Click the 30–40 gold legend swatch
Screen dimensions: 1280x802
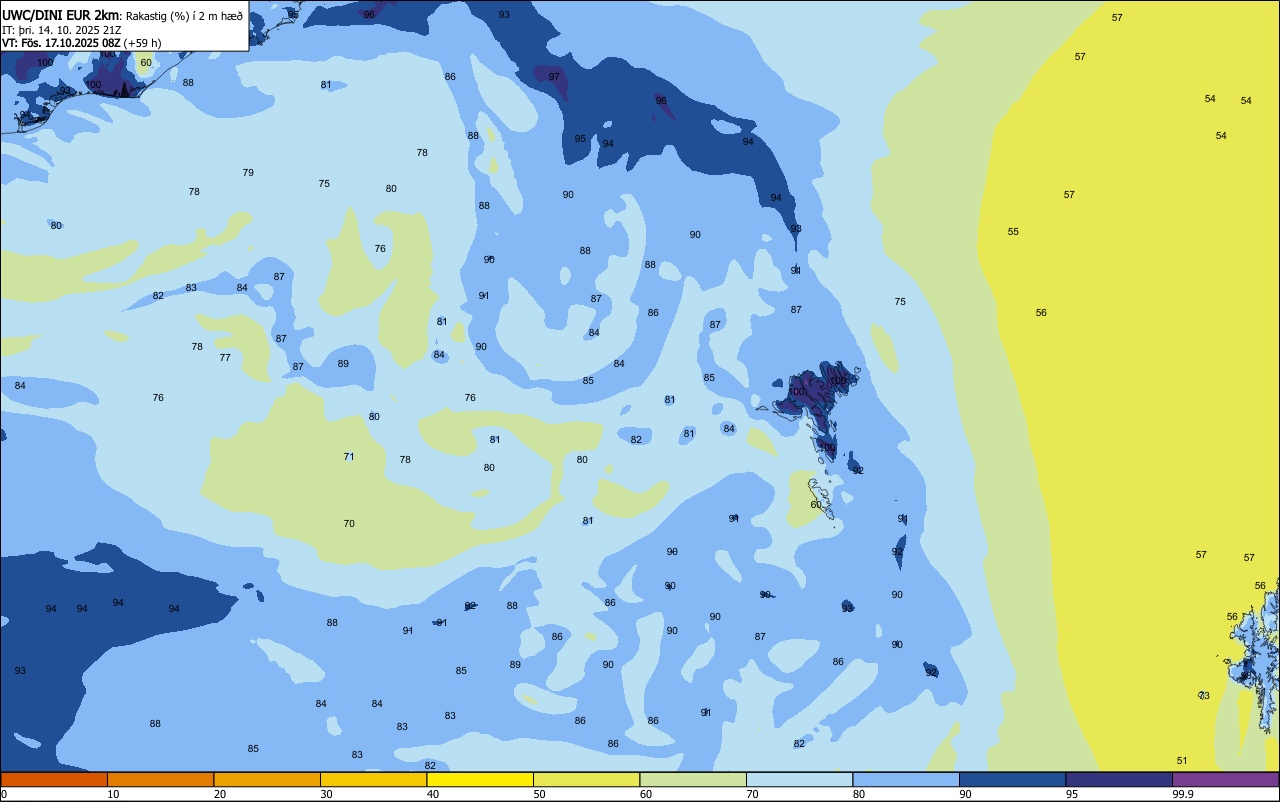(x=373, y=779)
